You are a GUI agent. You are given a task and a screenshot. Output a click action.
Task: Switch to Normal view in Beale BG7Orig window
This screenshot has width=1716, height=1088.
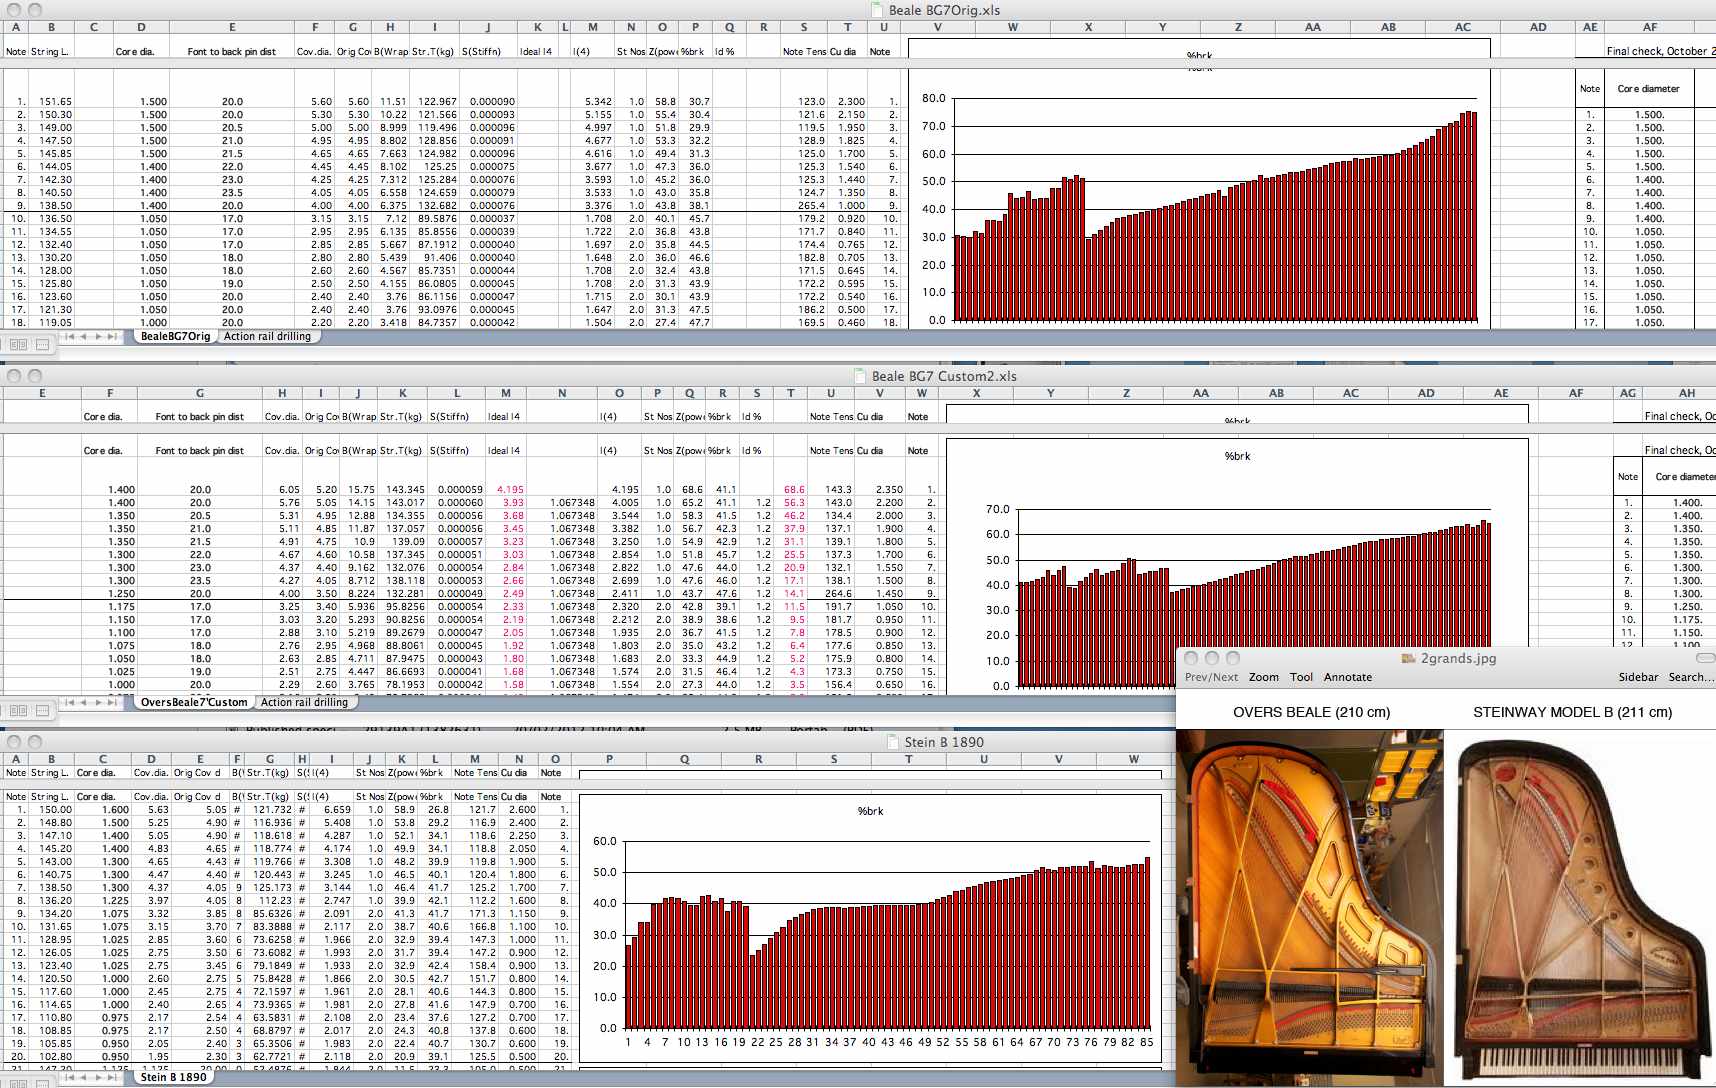(x=18, y=344)
